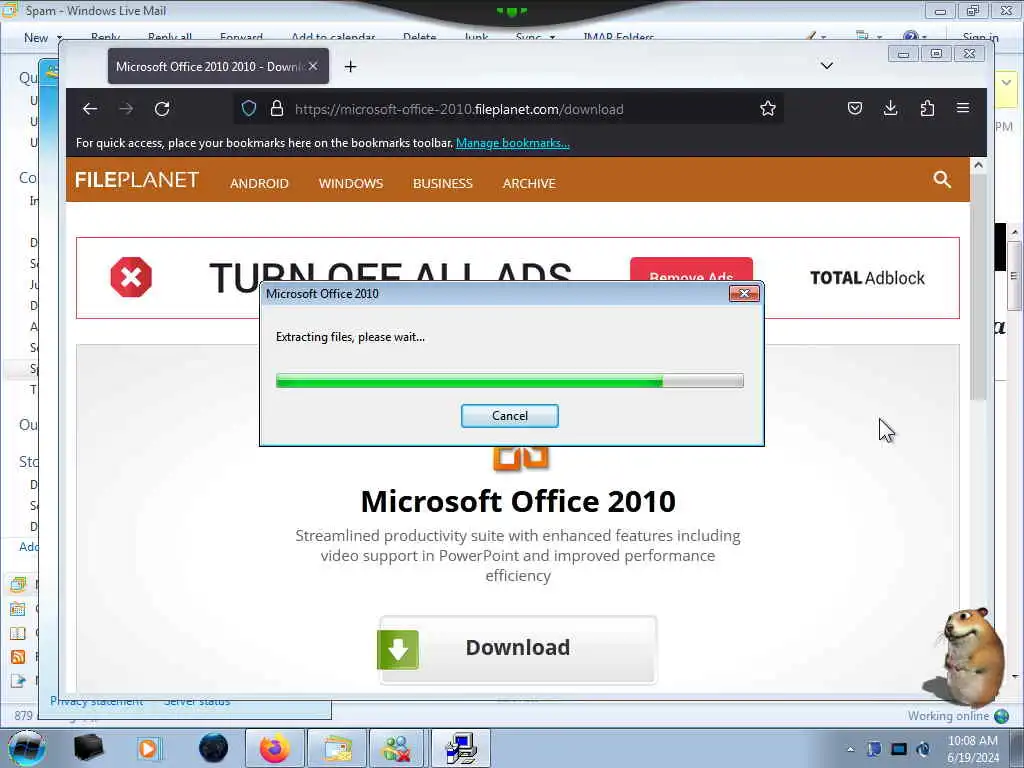Open Firefox extensions puzzle icon
1024x768 pixels.
tap(927, 108)
